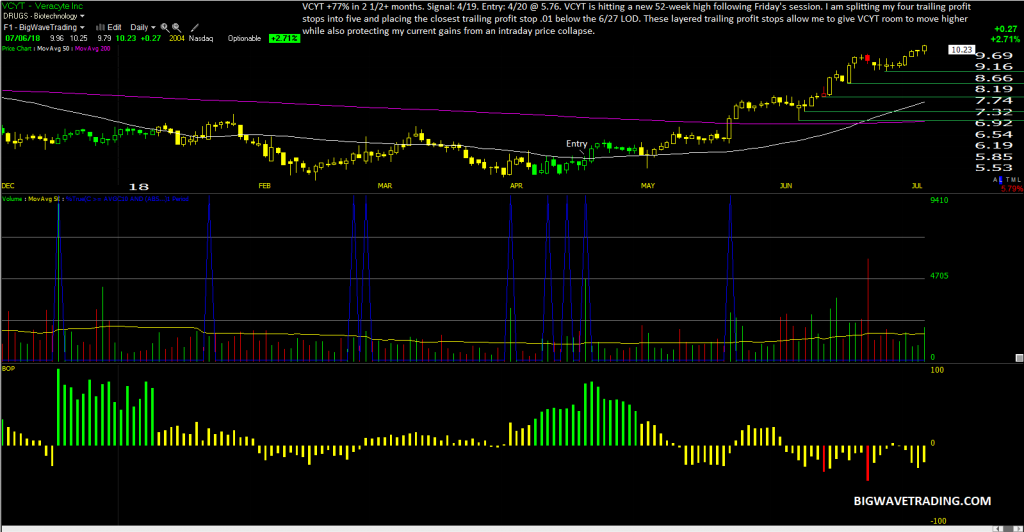Select the Volume legend label
Image resolution: width=1024 pixels, height=532 pixels.
12,199
